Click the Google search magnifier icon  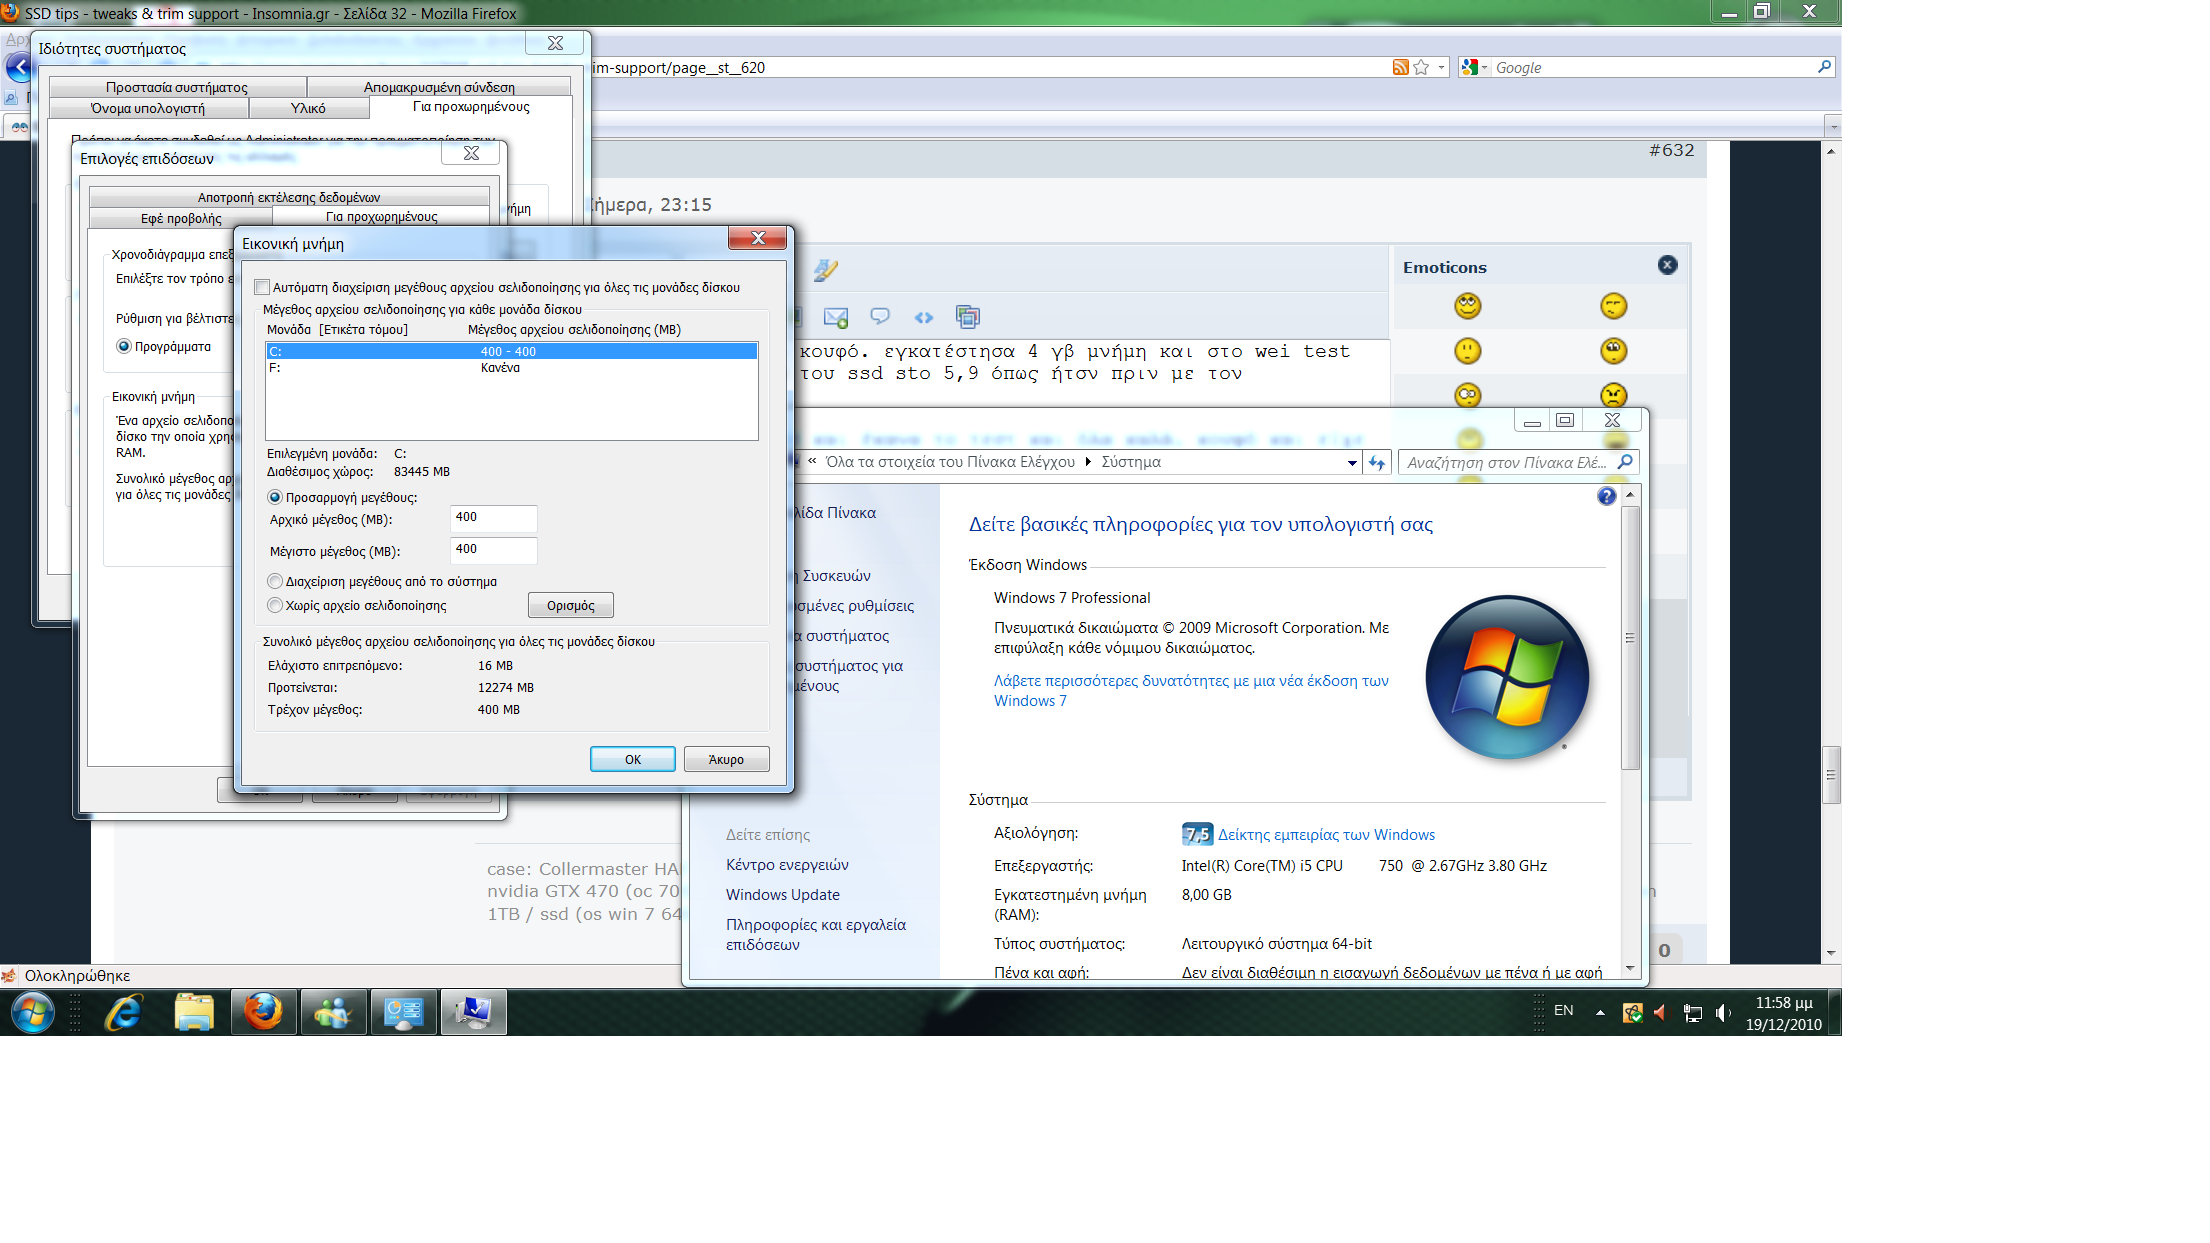click(x=1824, y=67)
